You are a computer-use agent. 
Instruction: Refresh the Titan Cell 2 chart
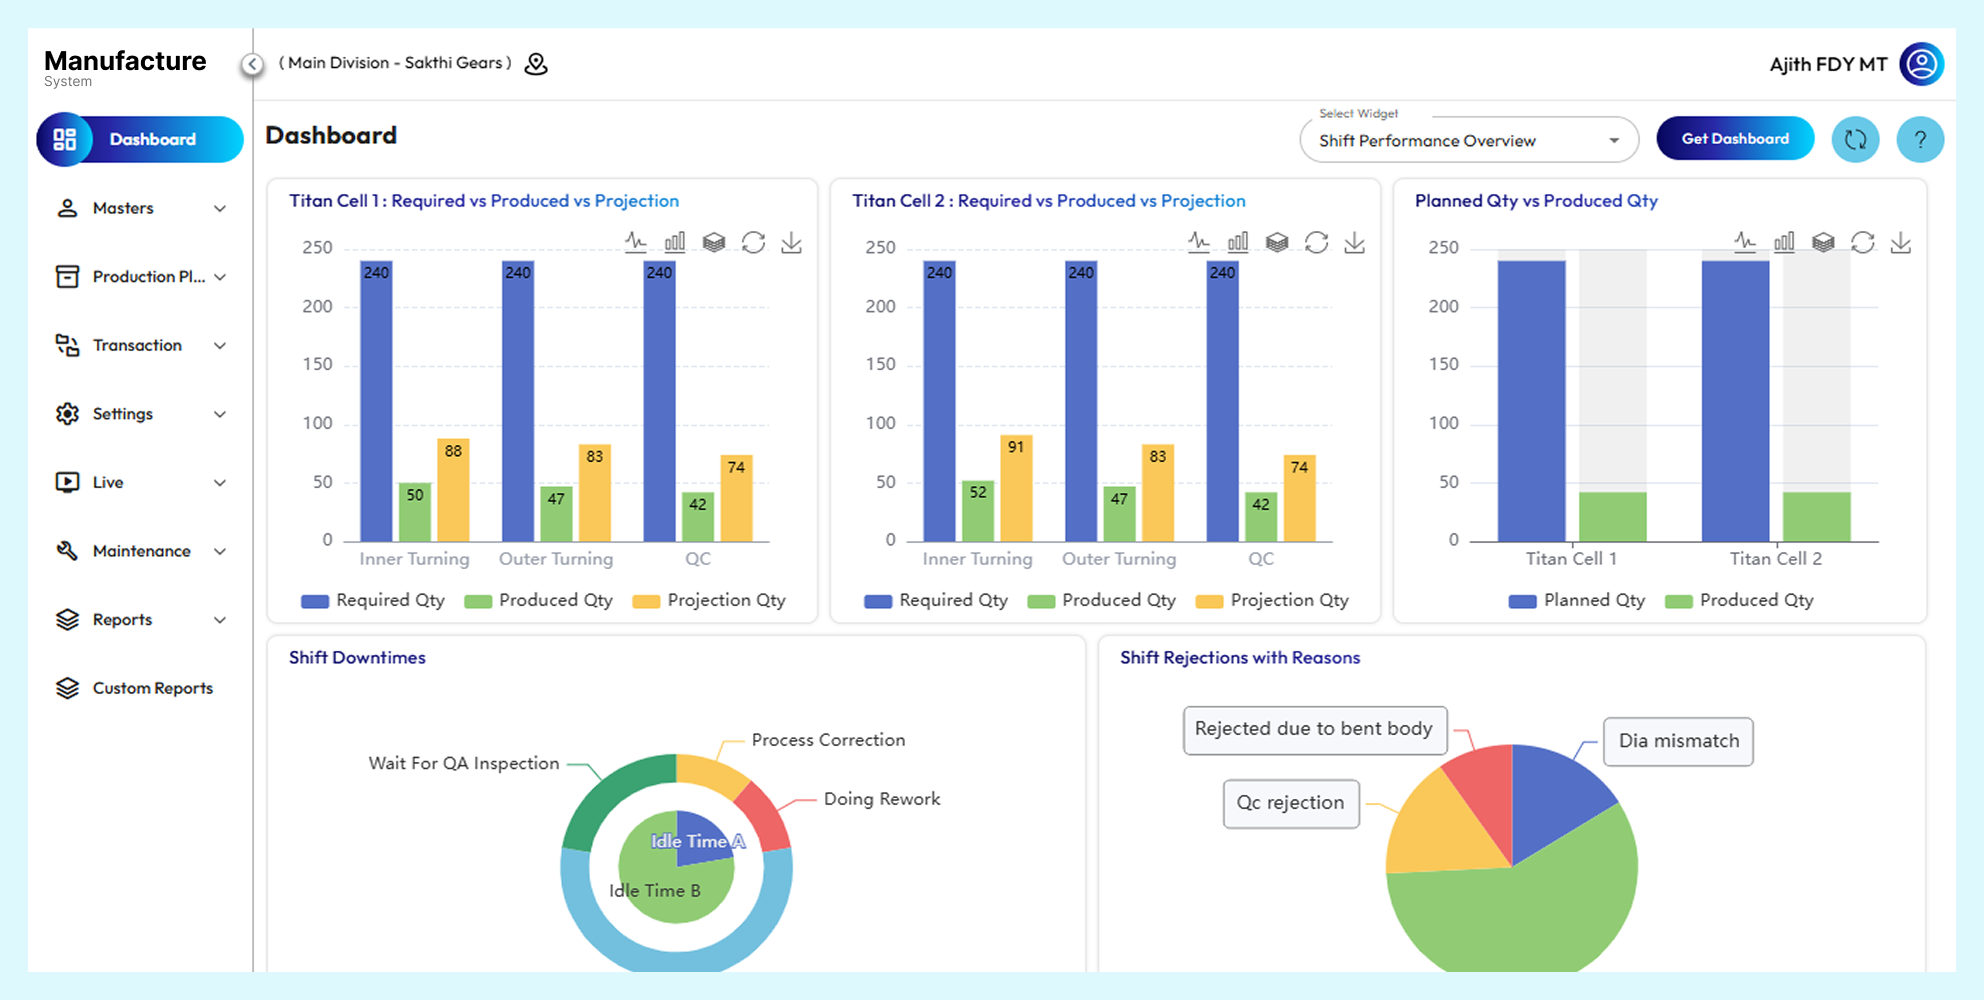tap(1318, 242)
